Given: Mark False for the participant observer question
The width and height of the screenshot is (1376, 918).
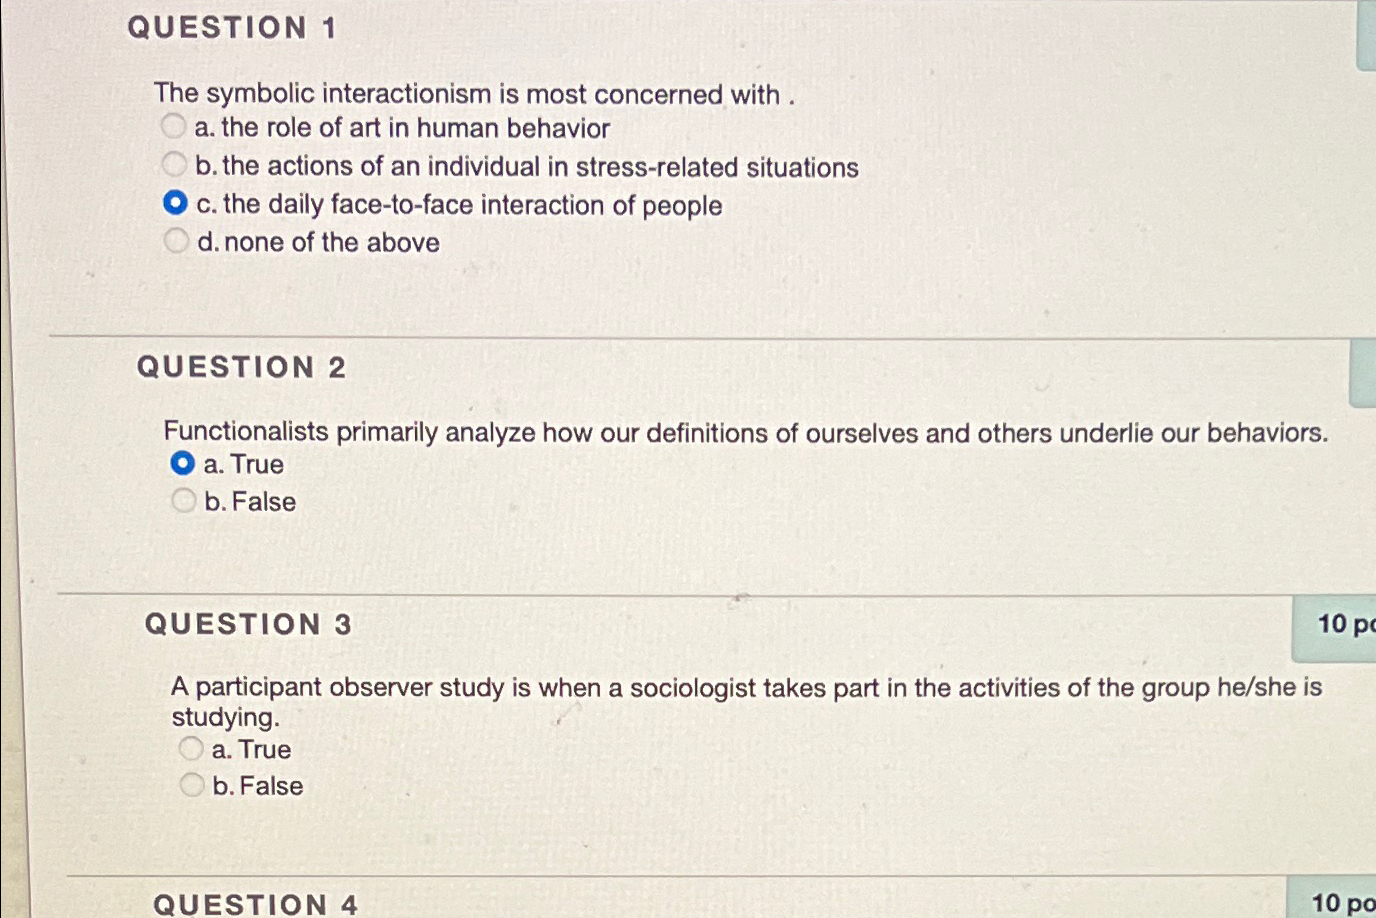Looking at the screenshot, I should pos(191,784).
